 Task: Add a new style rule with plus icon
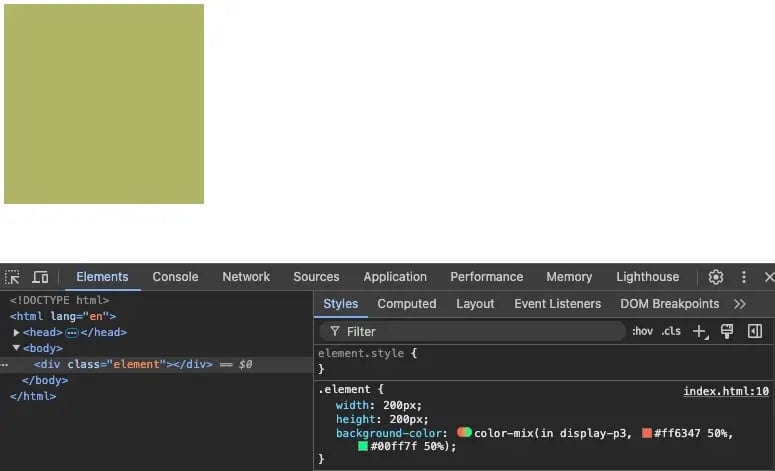click(701, 332)
